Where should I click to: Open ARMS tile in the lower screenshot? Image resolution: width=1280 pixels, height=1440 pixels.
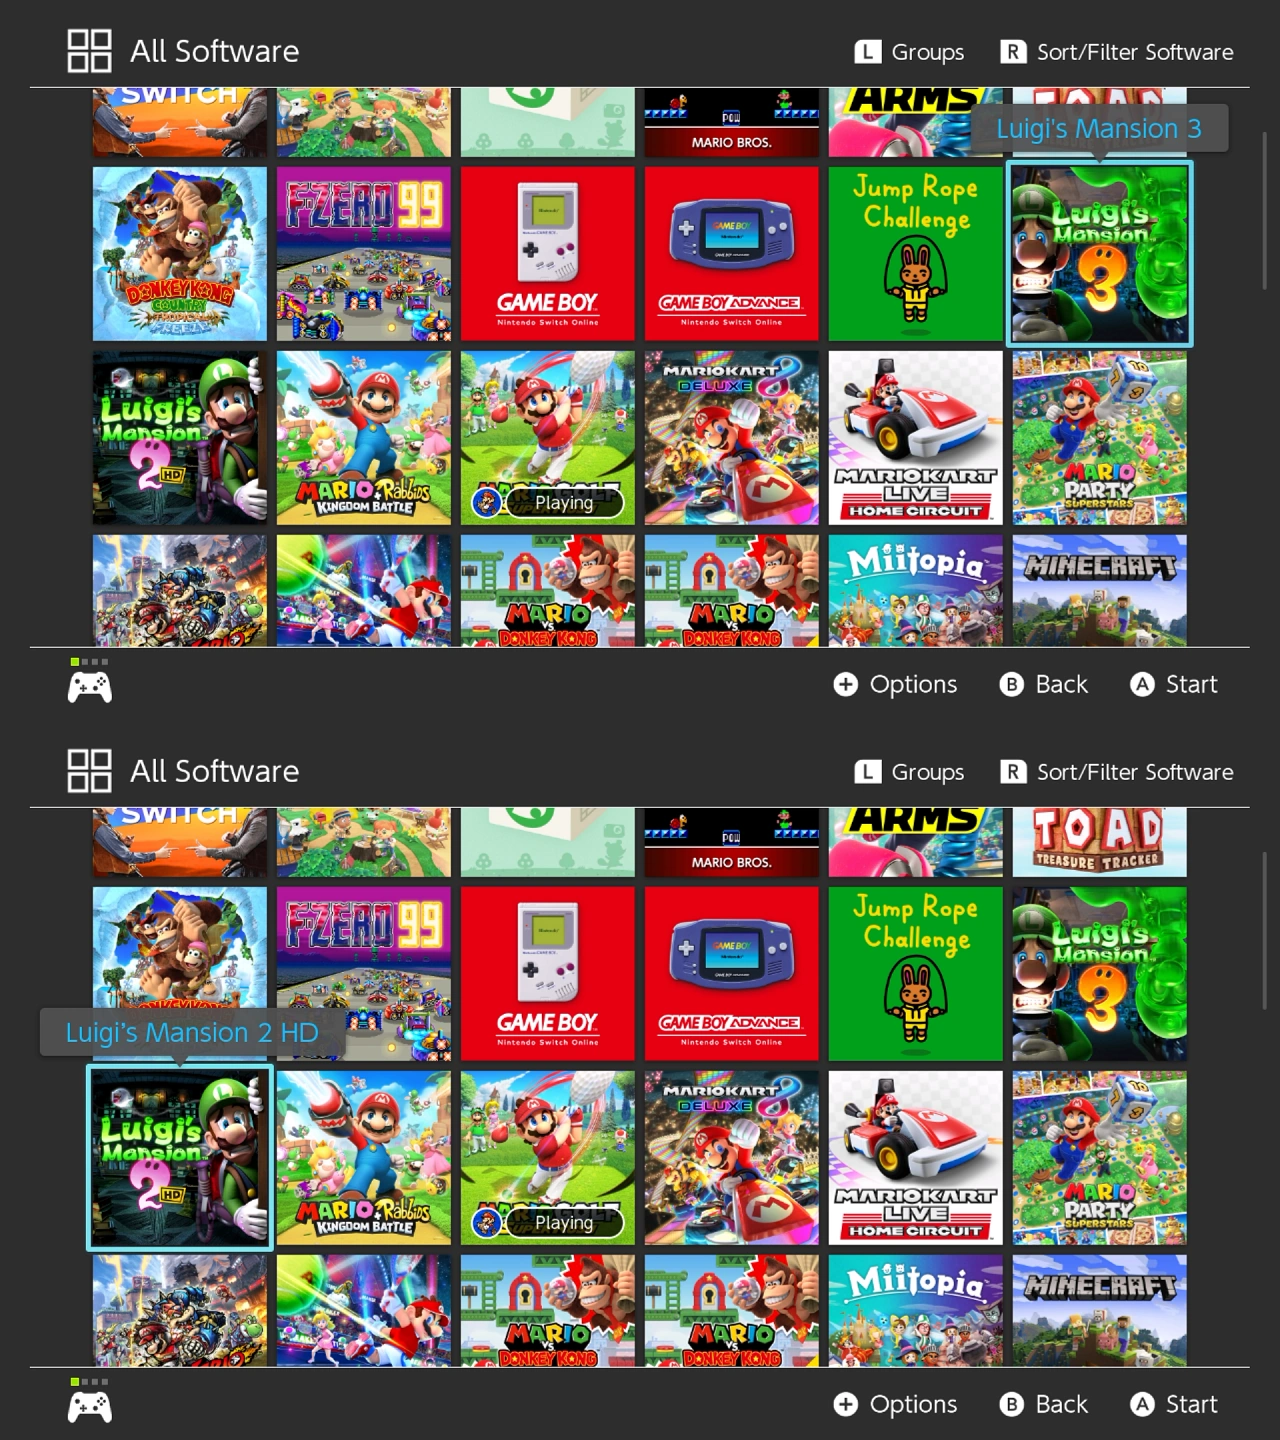point(916,843)
